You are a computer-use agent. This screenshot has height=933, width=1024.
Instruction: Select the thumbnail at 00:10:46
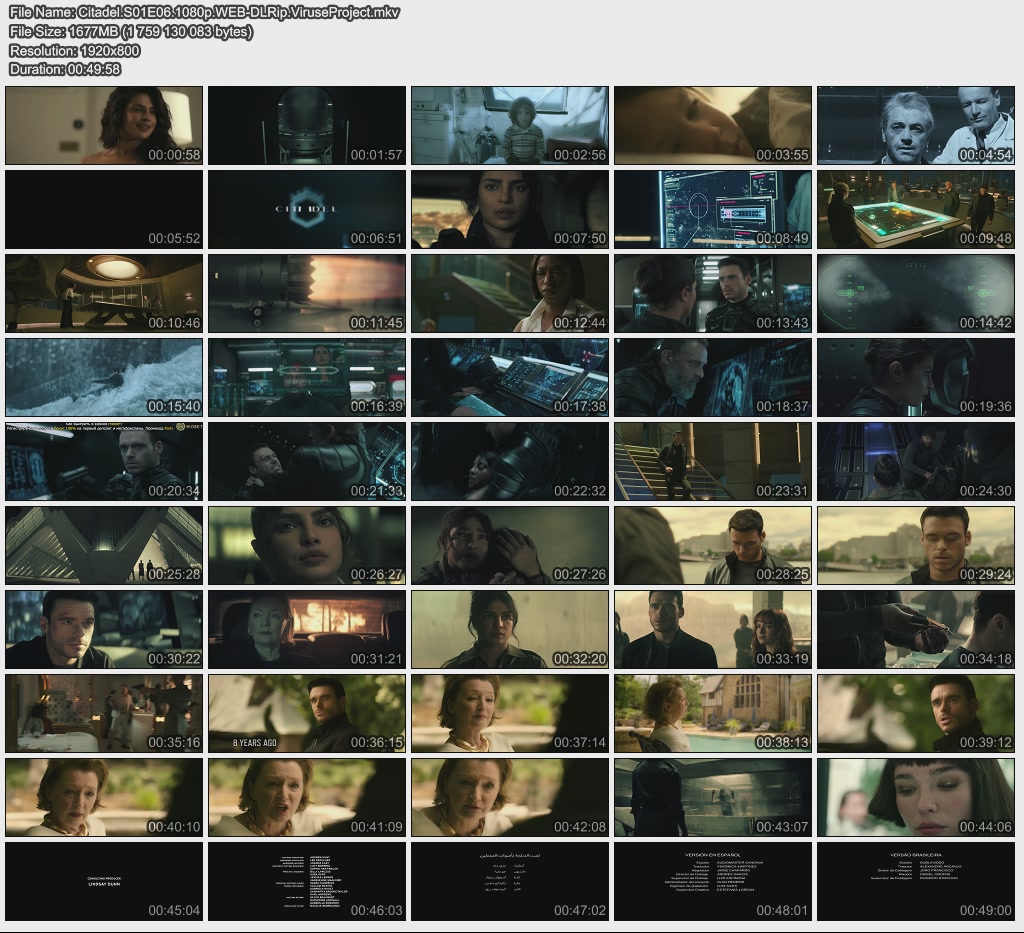[x=104, y=293]
